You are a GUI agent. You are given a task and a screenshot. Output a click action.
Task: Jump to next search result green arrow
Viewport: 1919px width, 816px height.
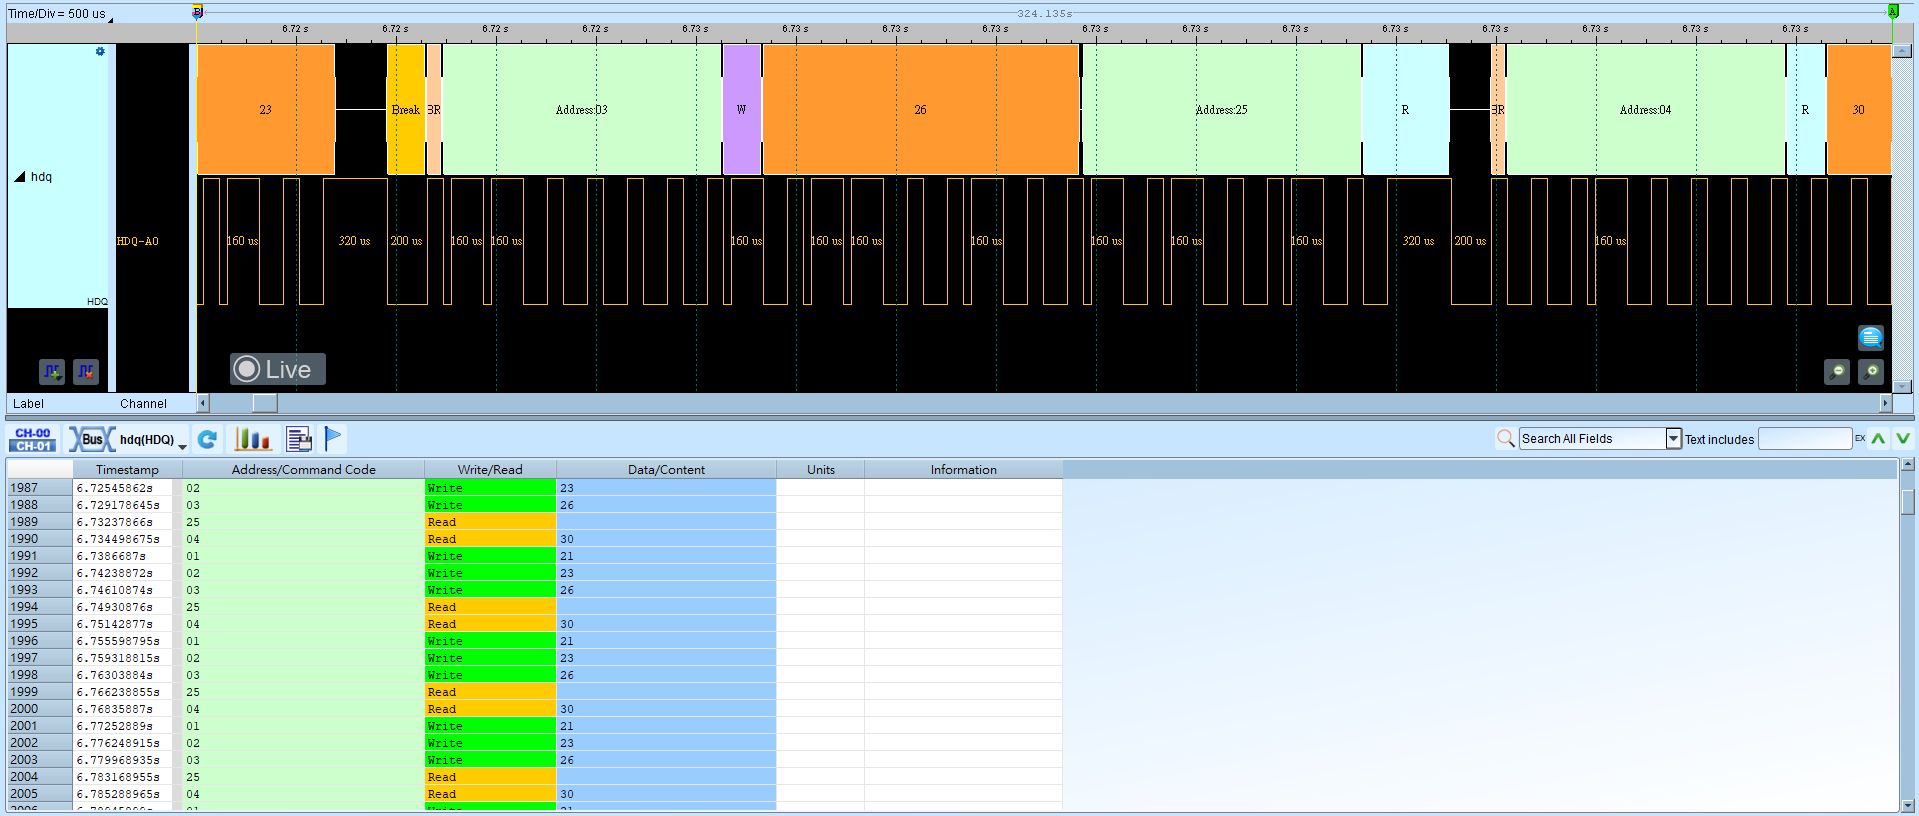click(1902, 438)
